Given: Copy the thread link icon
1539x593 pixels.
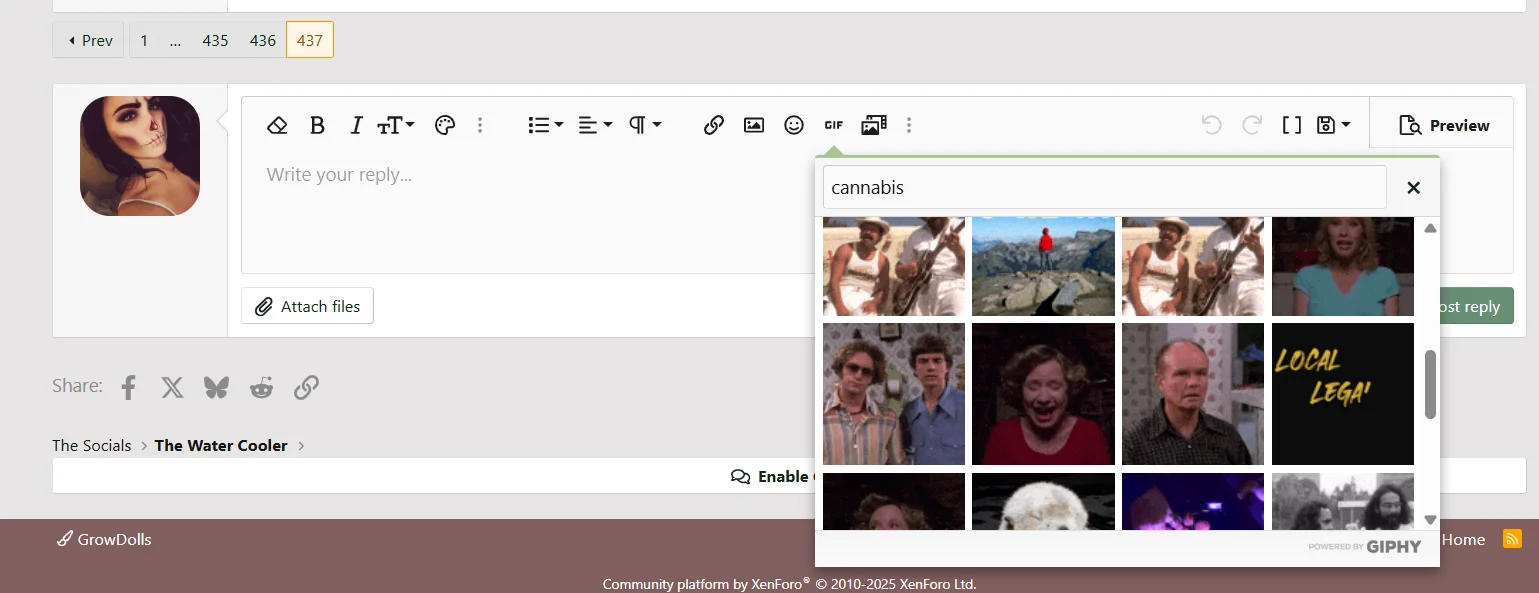Looking at the screenshot, I should [x=306, y=387].
